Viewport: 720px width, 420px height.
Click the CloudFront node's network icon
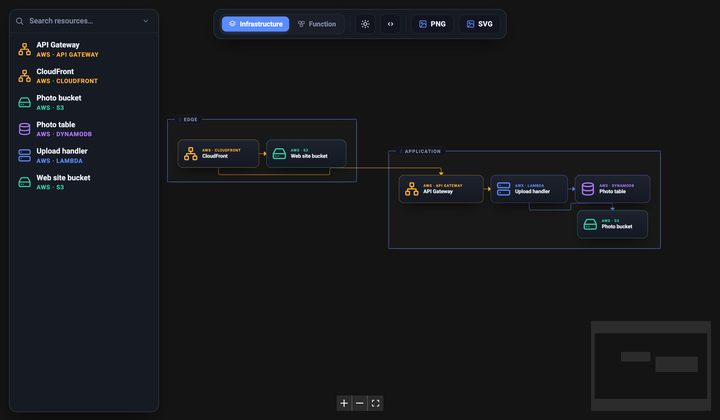coord(191,153)
